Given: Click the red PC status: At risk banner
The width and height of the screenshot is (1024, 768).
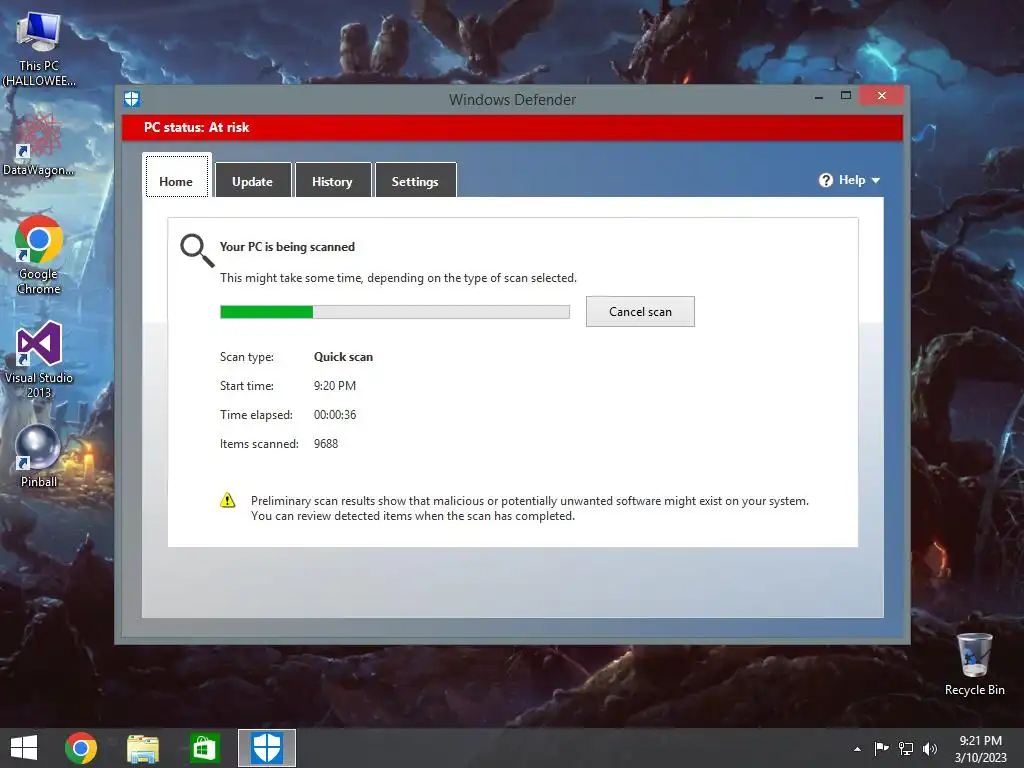Looking at the screenshot, I should [512, 127].
